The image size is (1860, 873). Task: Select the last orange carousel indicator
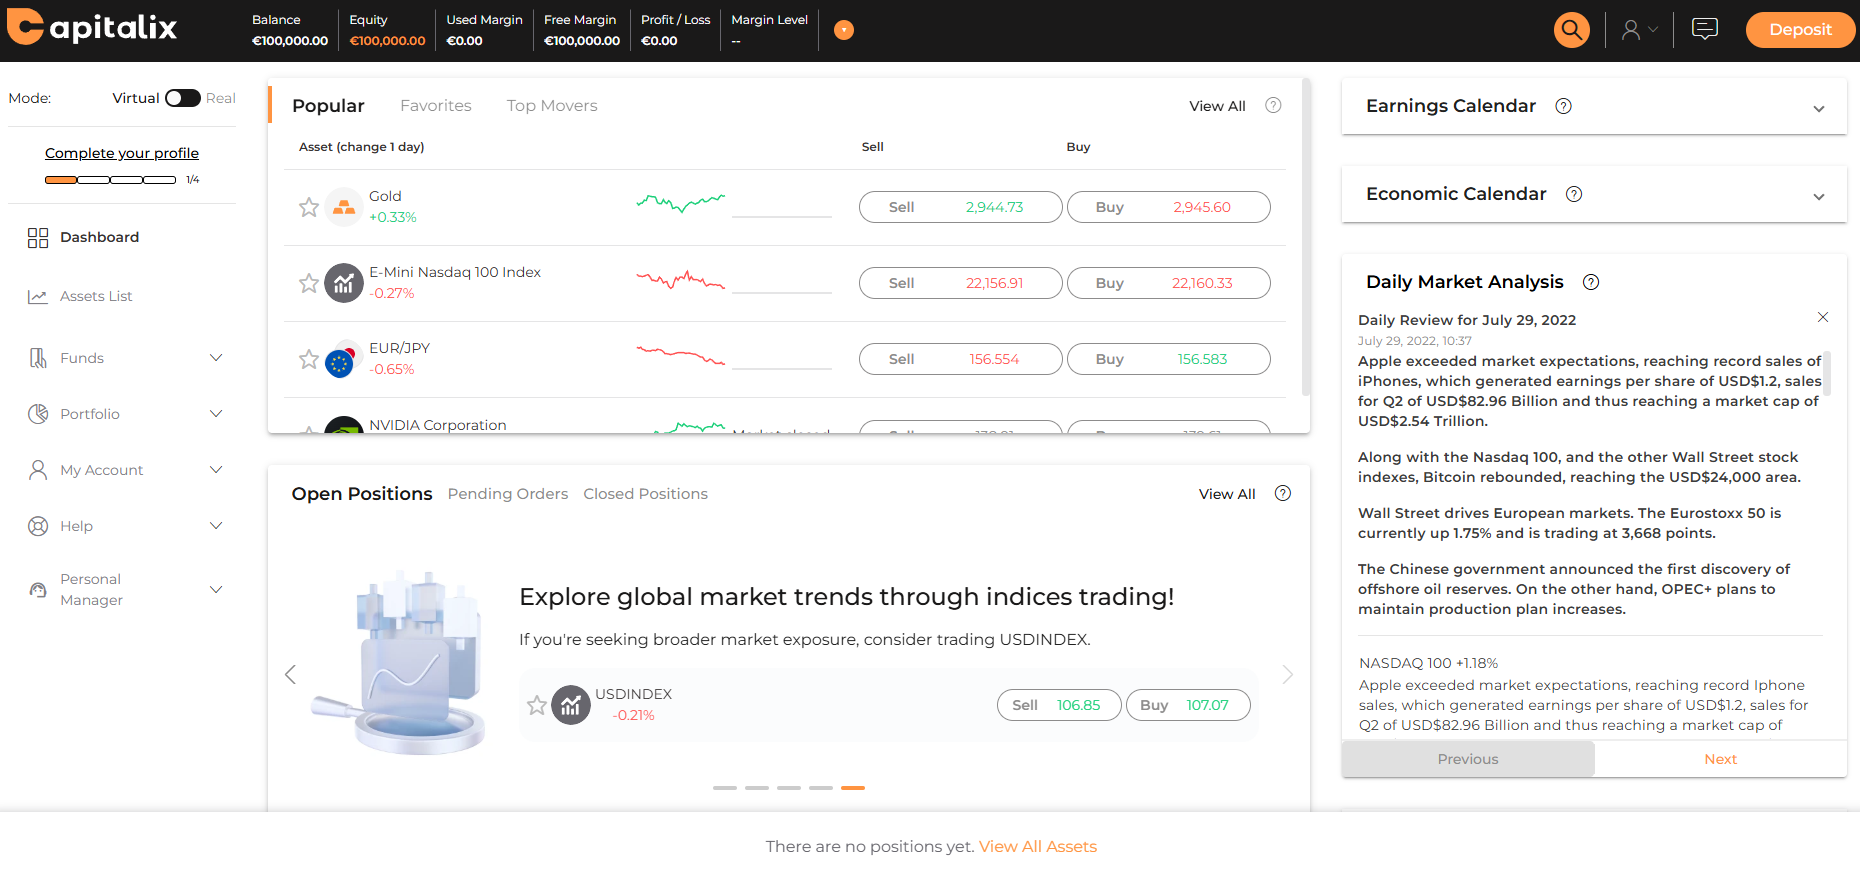click(x=853, y=788)
